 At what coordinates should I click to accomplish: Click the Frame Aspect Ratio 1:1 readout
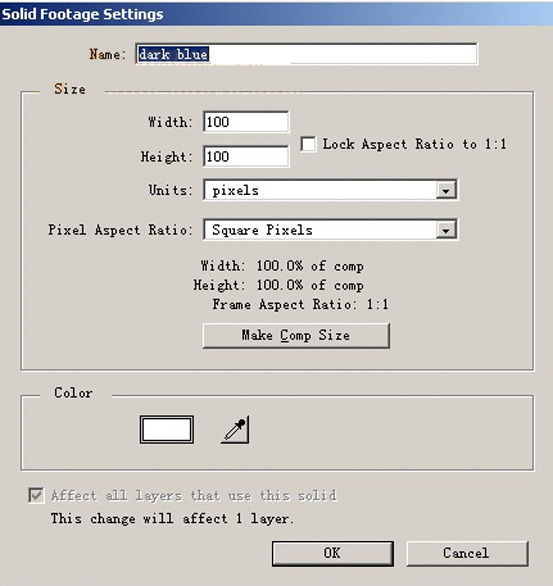pyautogui.click(x=300, y=305)
